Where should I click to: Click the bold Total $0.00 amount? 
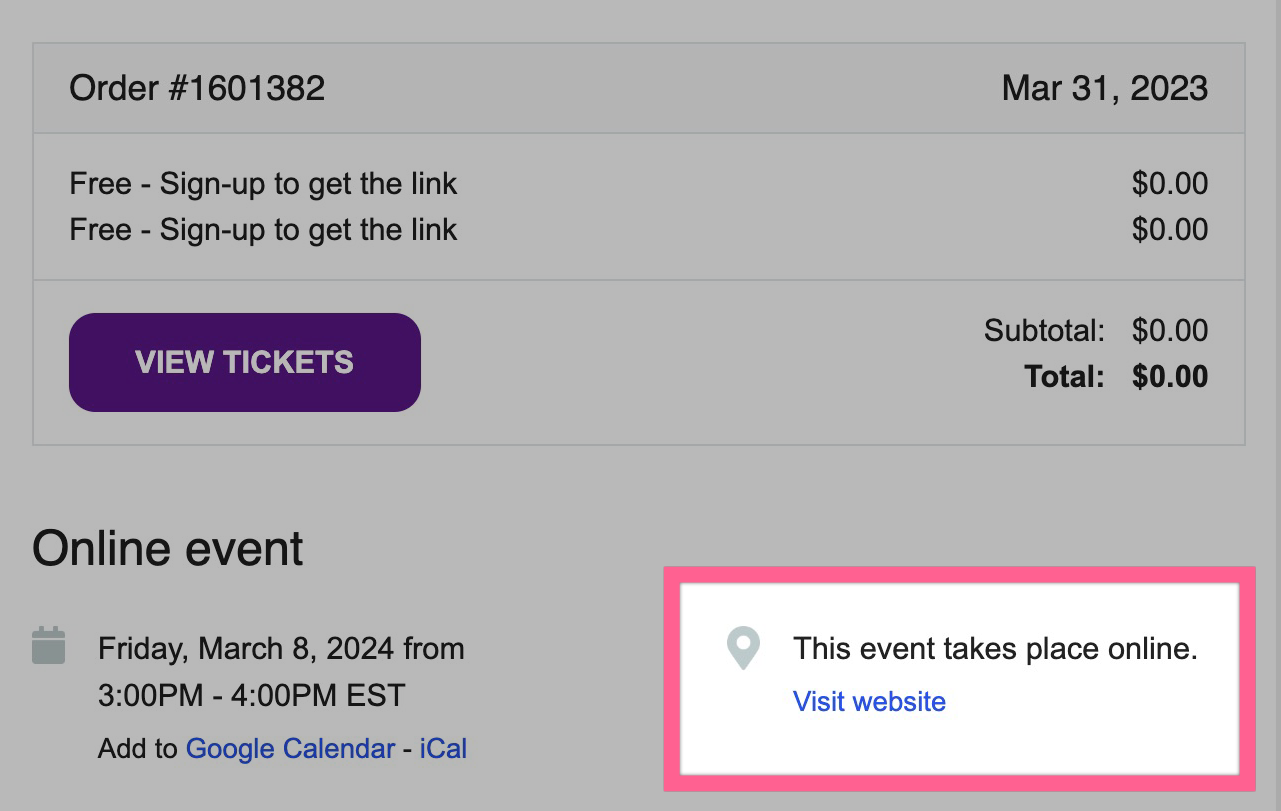point(1169,377)
